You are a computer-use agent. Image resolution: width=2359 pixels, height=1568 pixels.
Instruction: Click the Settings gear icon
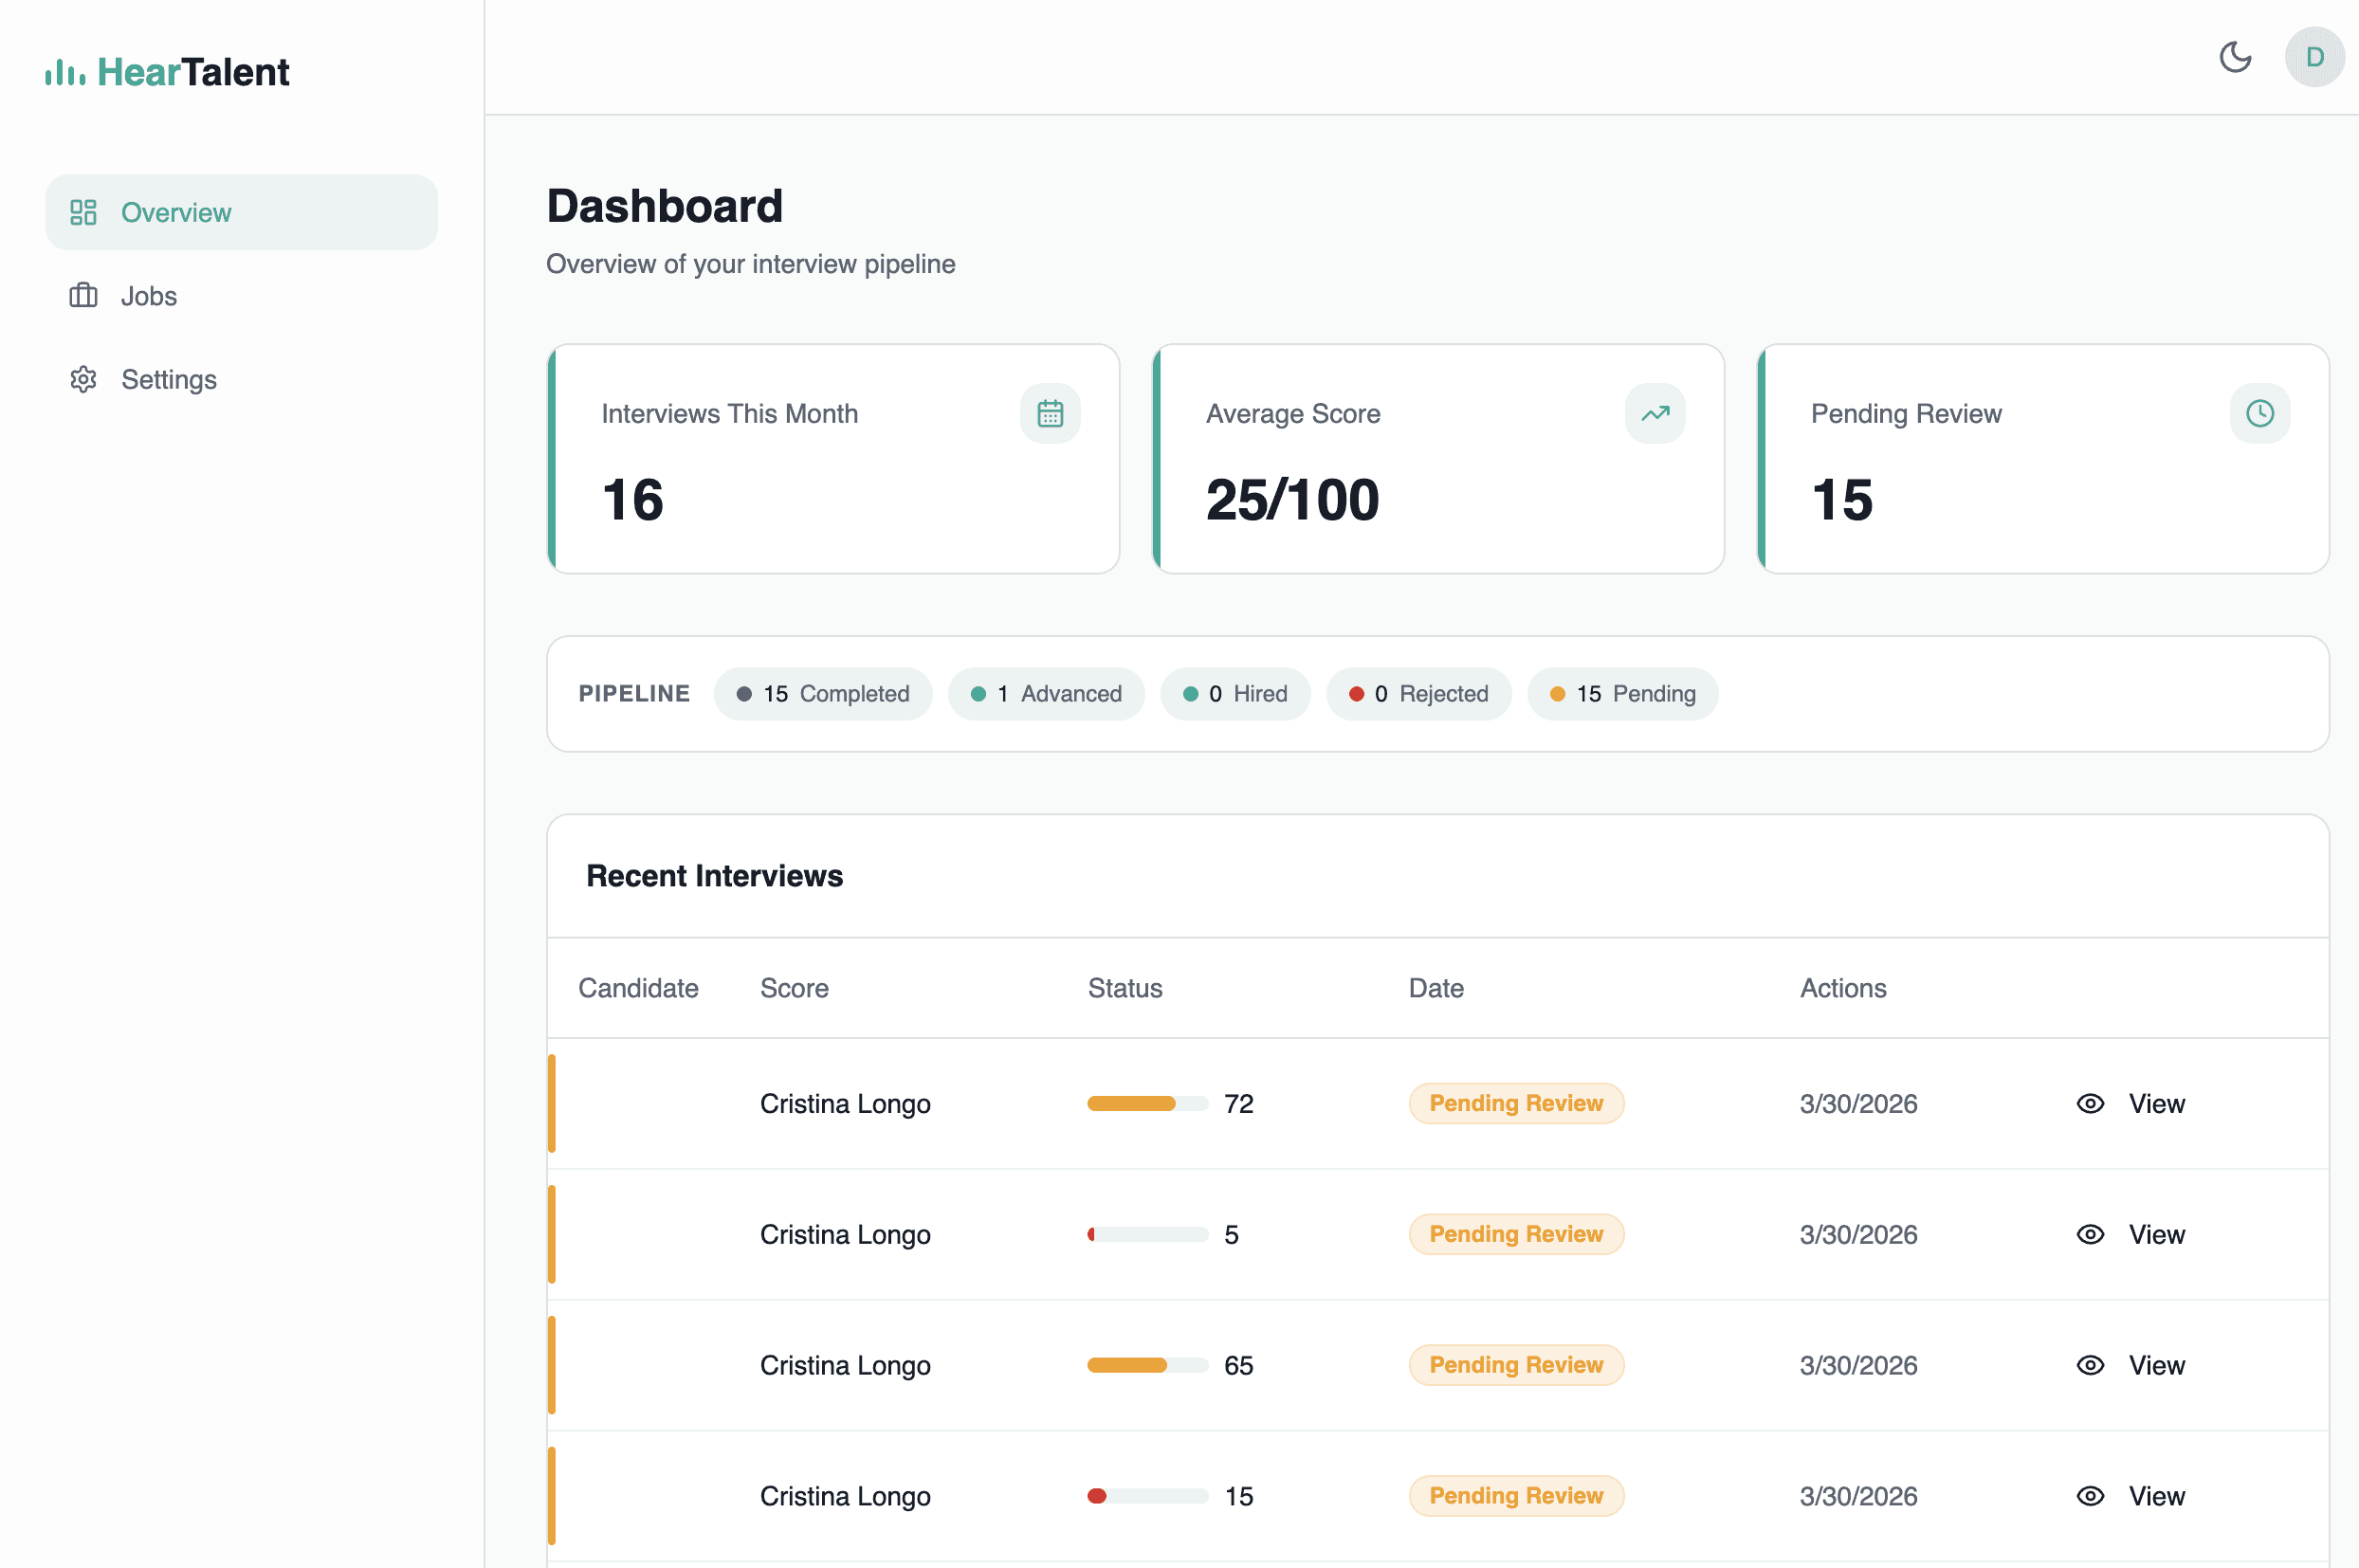tap(84, 379)
